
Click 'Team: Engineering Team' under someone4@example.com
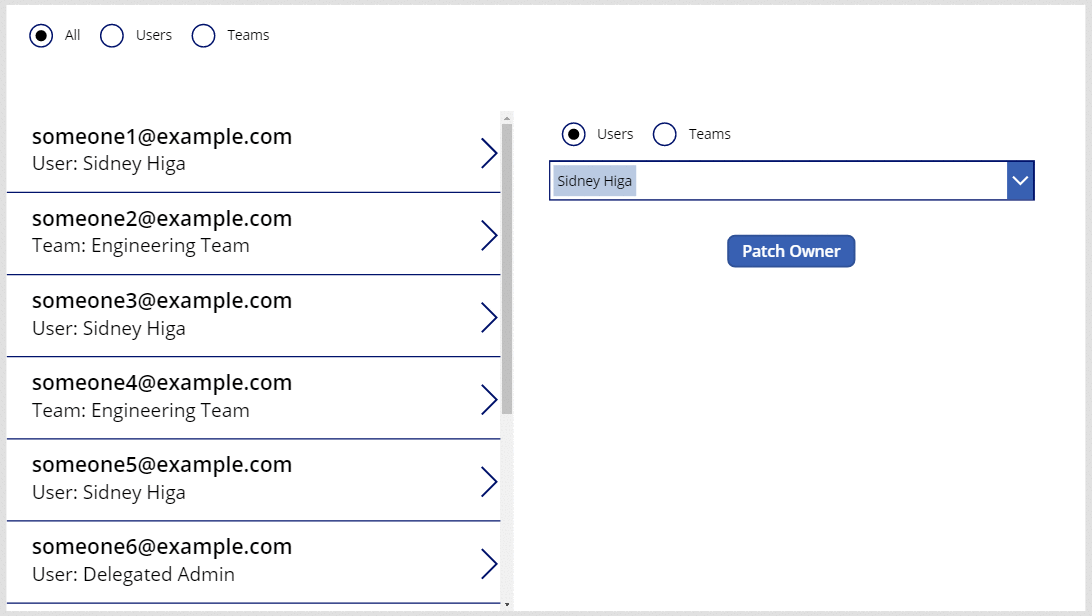click(141, 410)
